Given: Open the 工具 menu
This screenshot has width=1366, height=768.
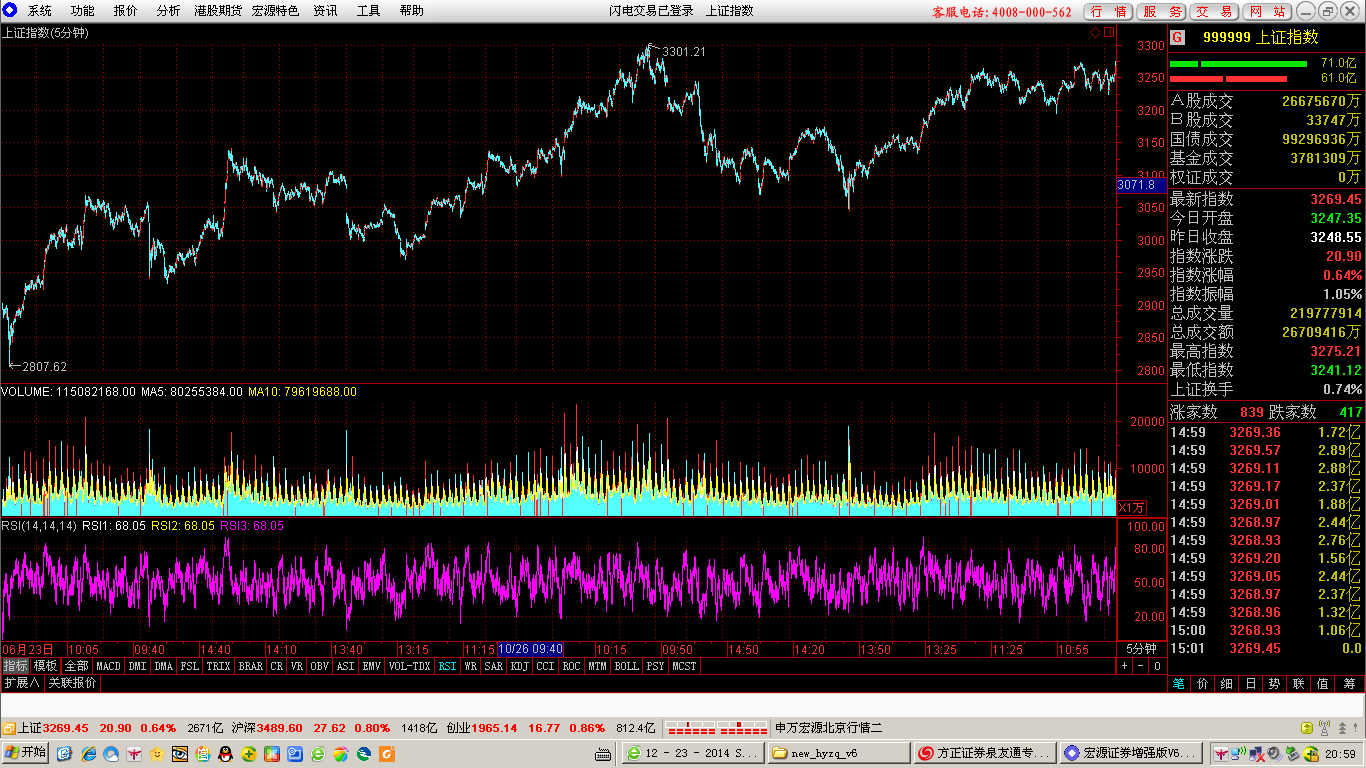Looking at the screenshot, I should coord(368,11).
